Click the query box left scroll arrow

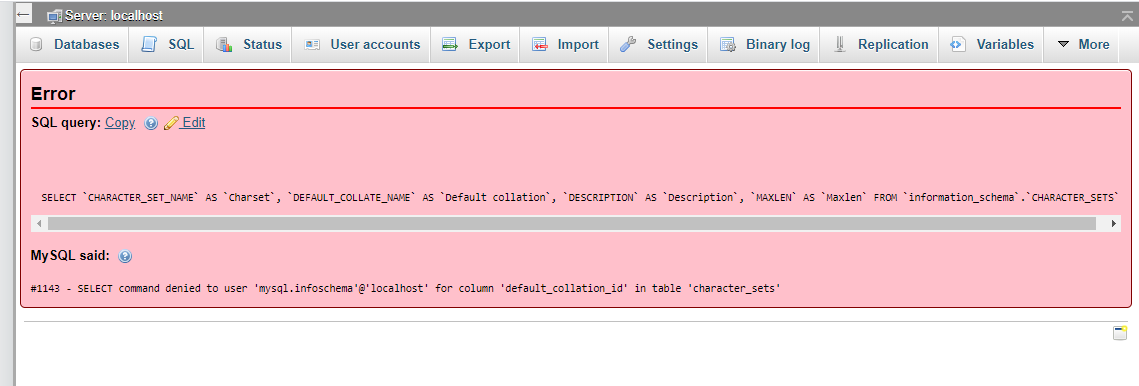(39, 224)
